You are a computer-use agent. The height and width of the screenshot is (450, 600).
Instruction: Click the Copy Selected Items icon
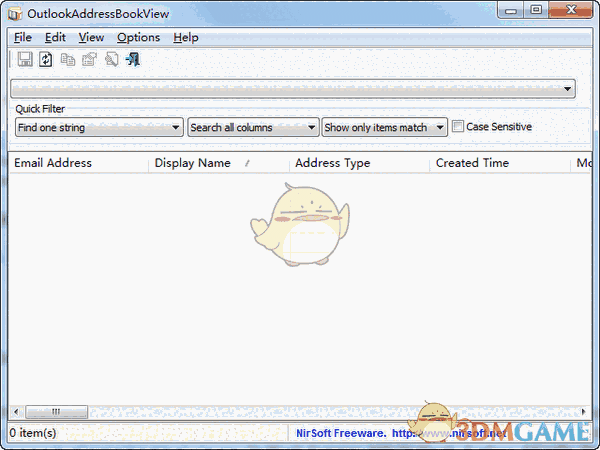[68, 60]
